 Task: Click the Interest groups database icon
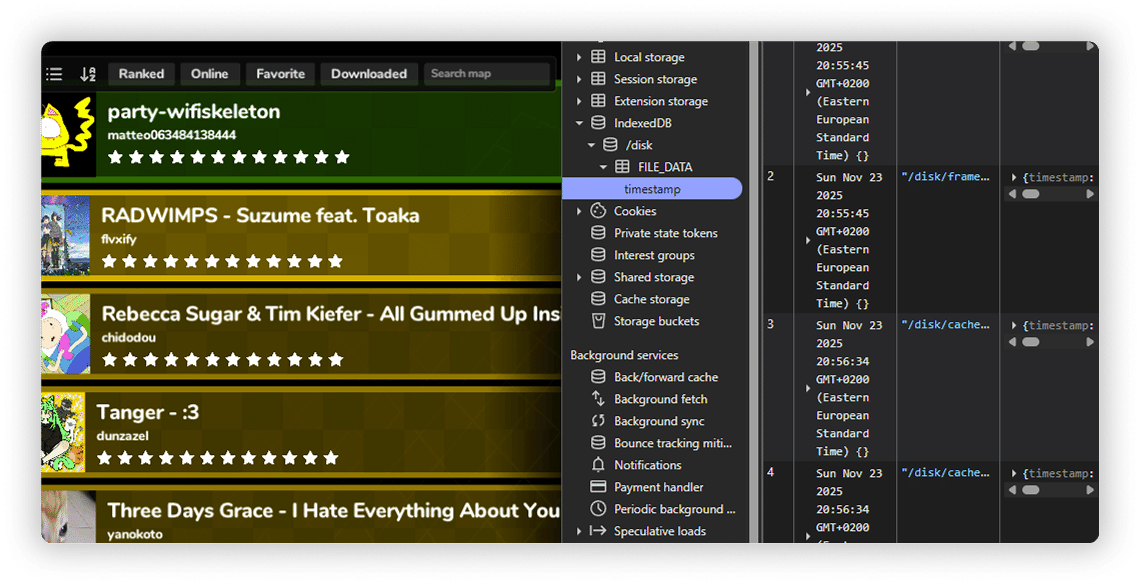click(598, 255)
